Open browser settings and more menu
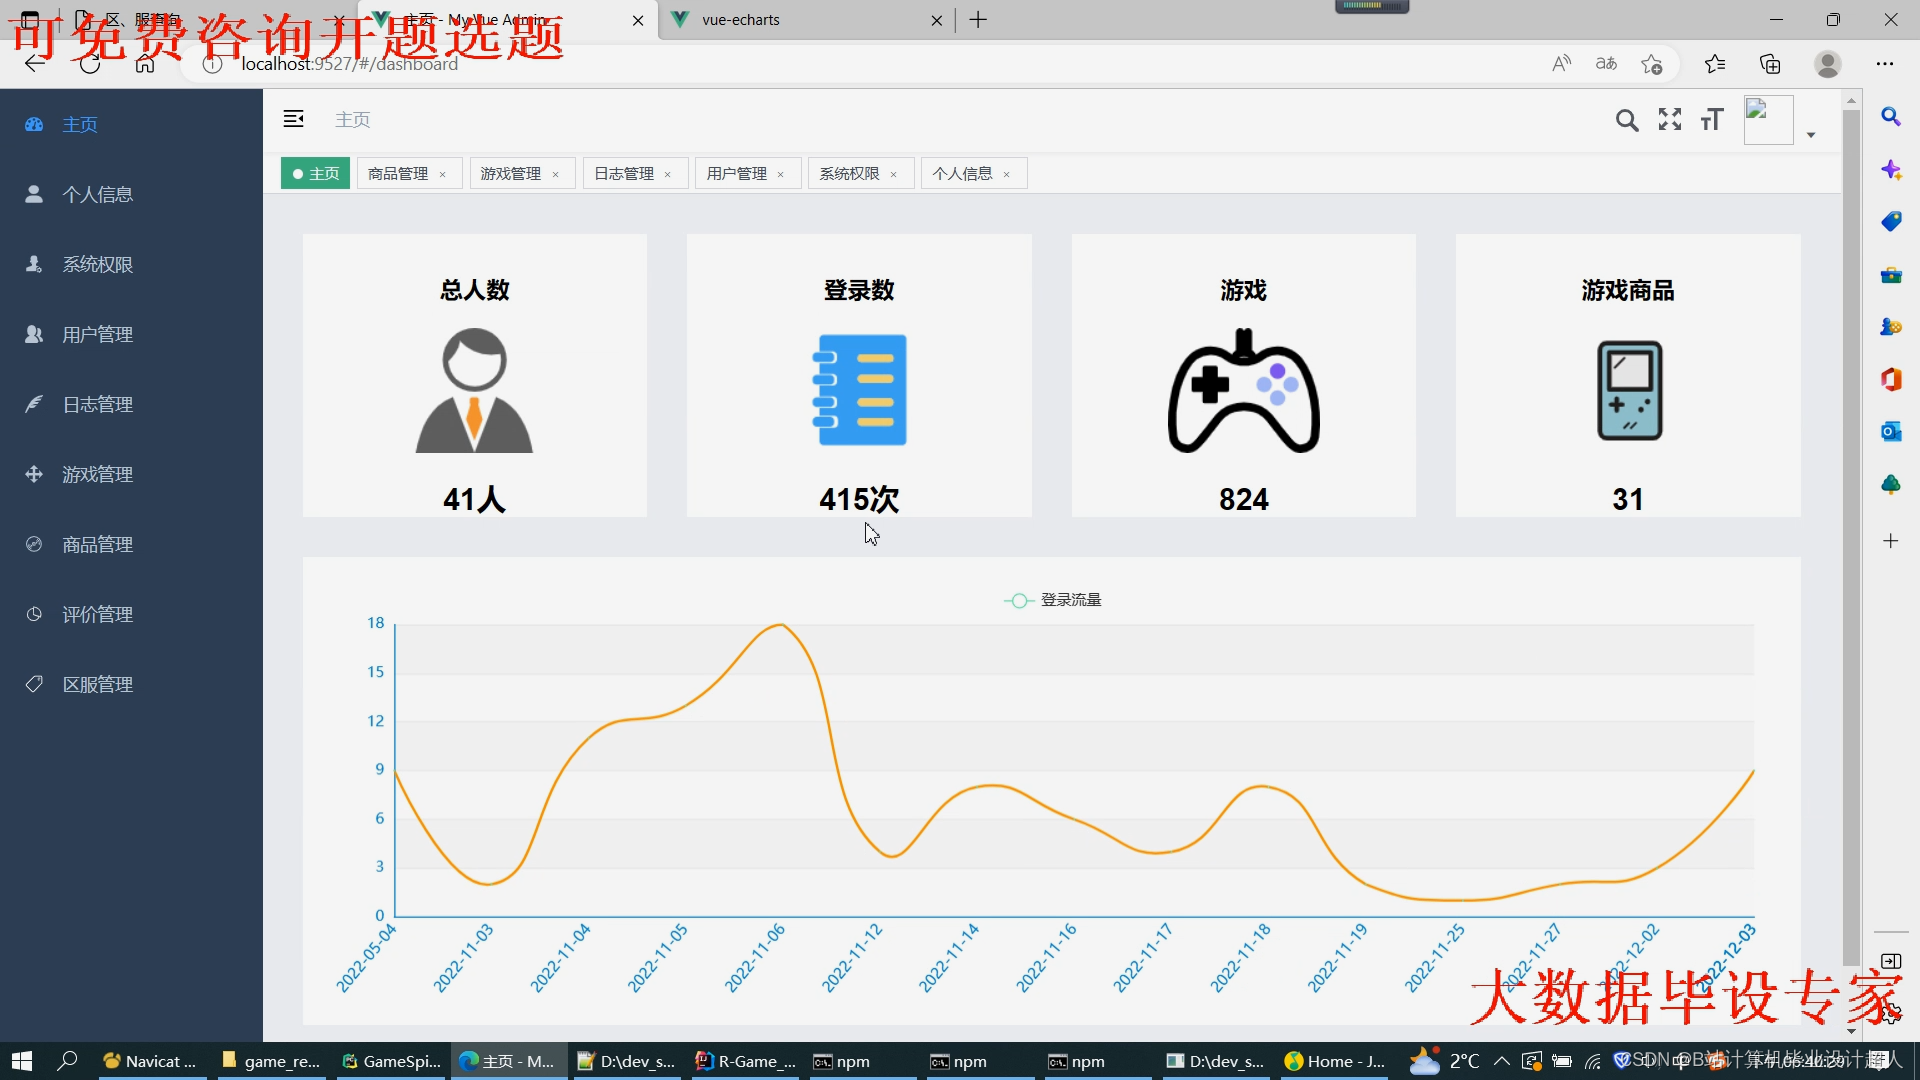Viewport: 1920px width, 1080px height. [1884, 64]
